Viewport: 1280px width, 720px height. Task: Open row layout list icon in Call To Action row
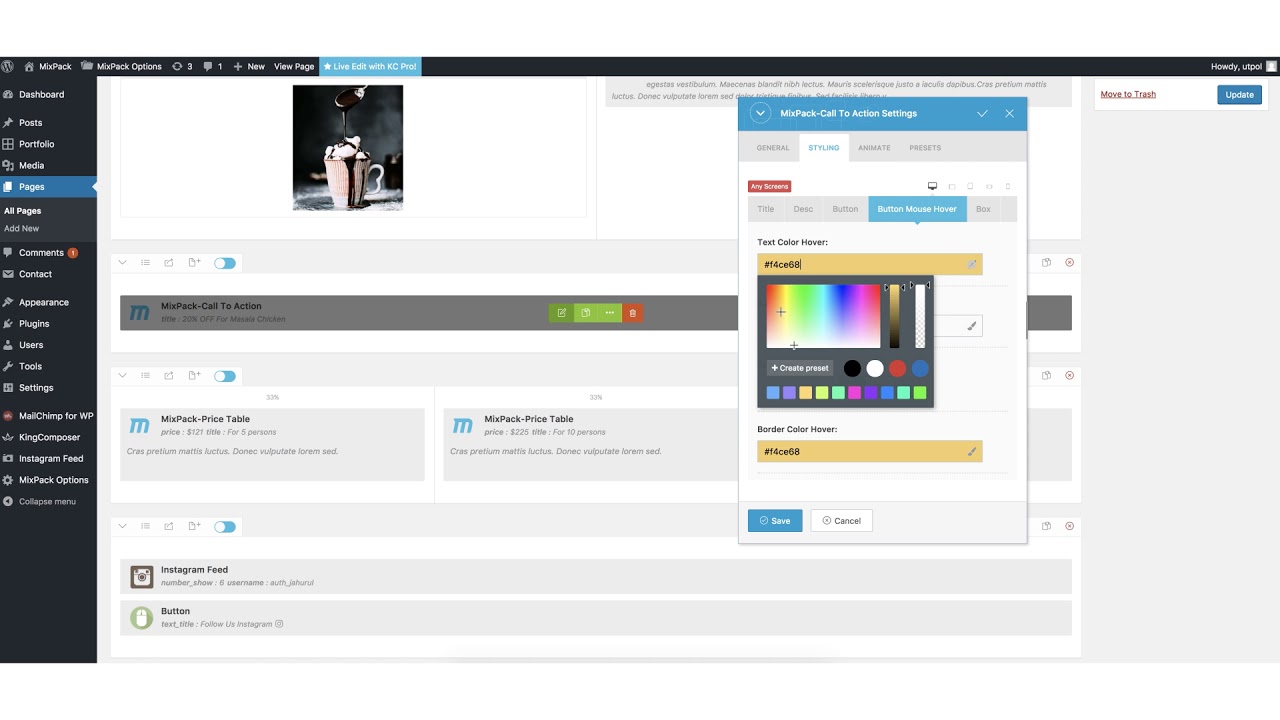click(145, 263)
